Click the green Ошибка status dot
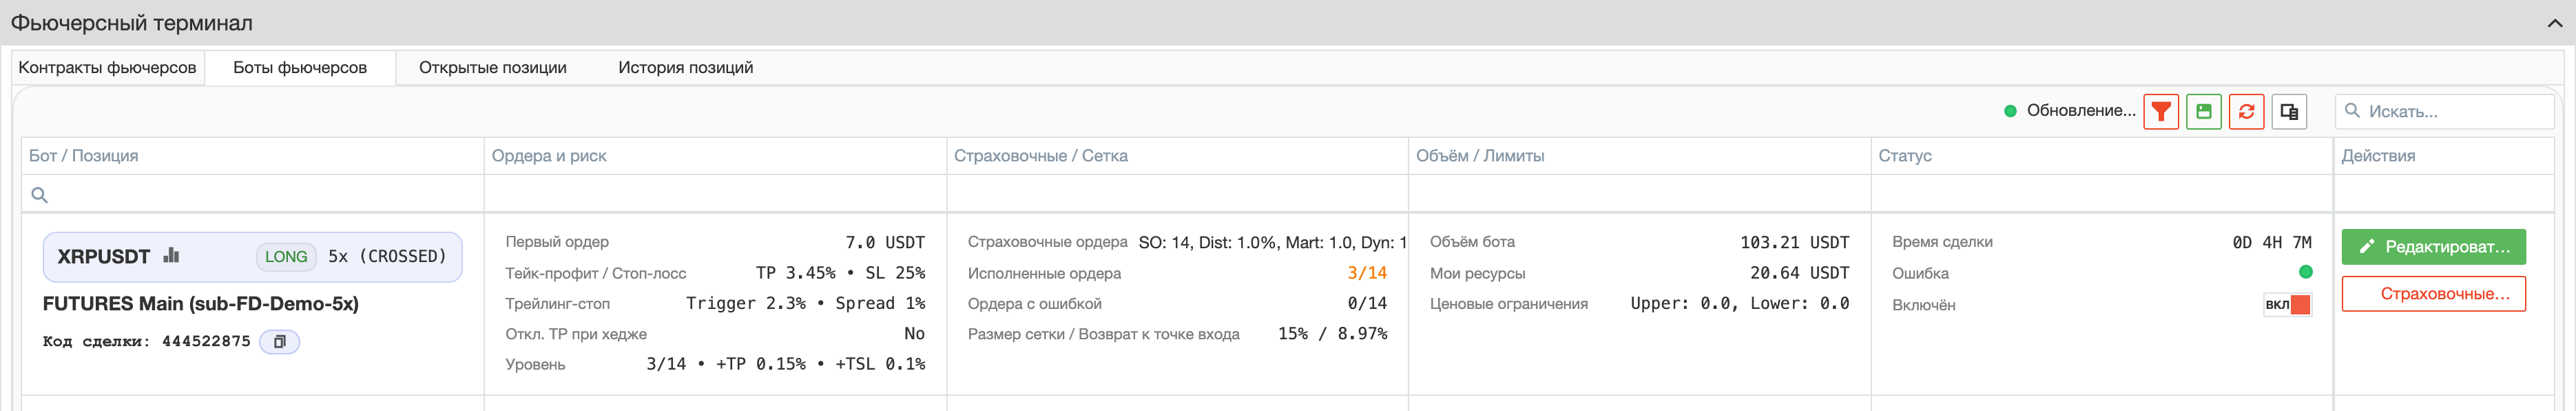Image resolution: width=2576 pixels, height=411 pixels. [x=2305, y=272]
